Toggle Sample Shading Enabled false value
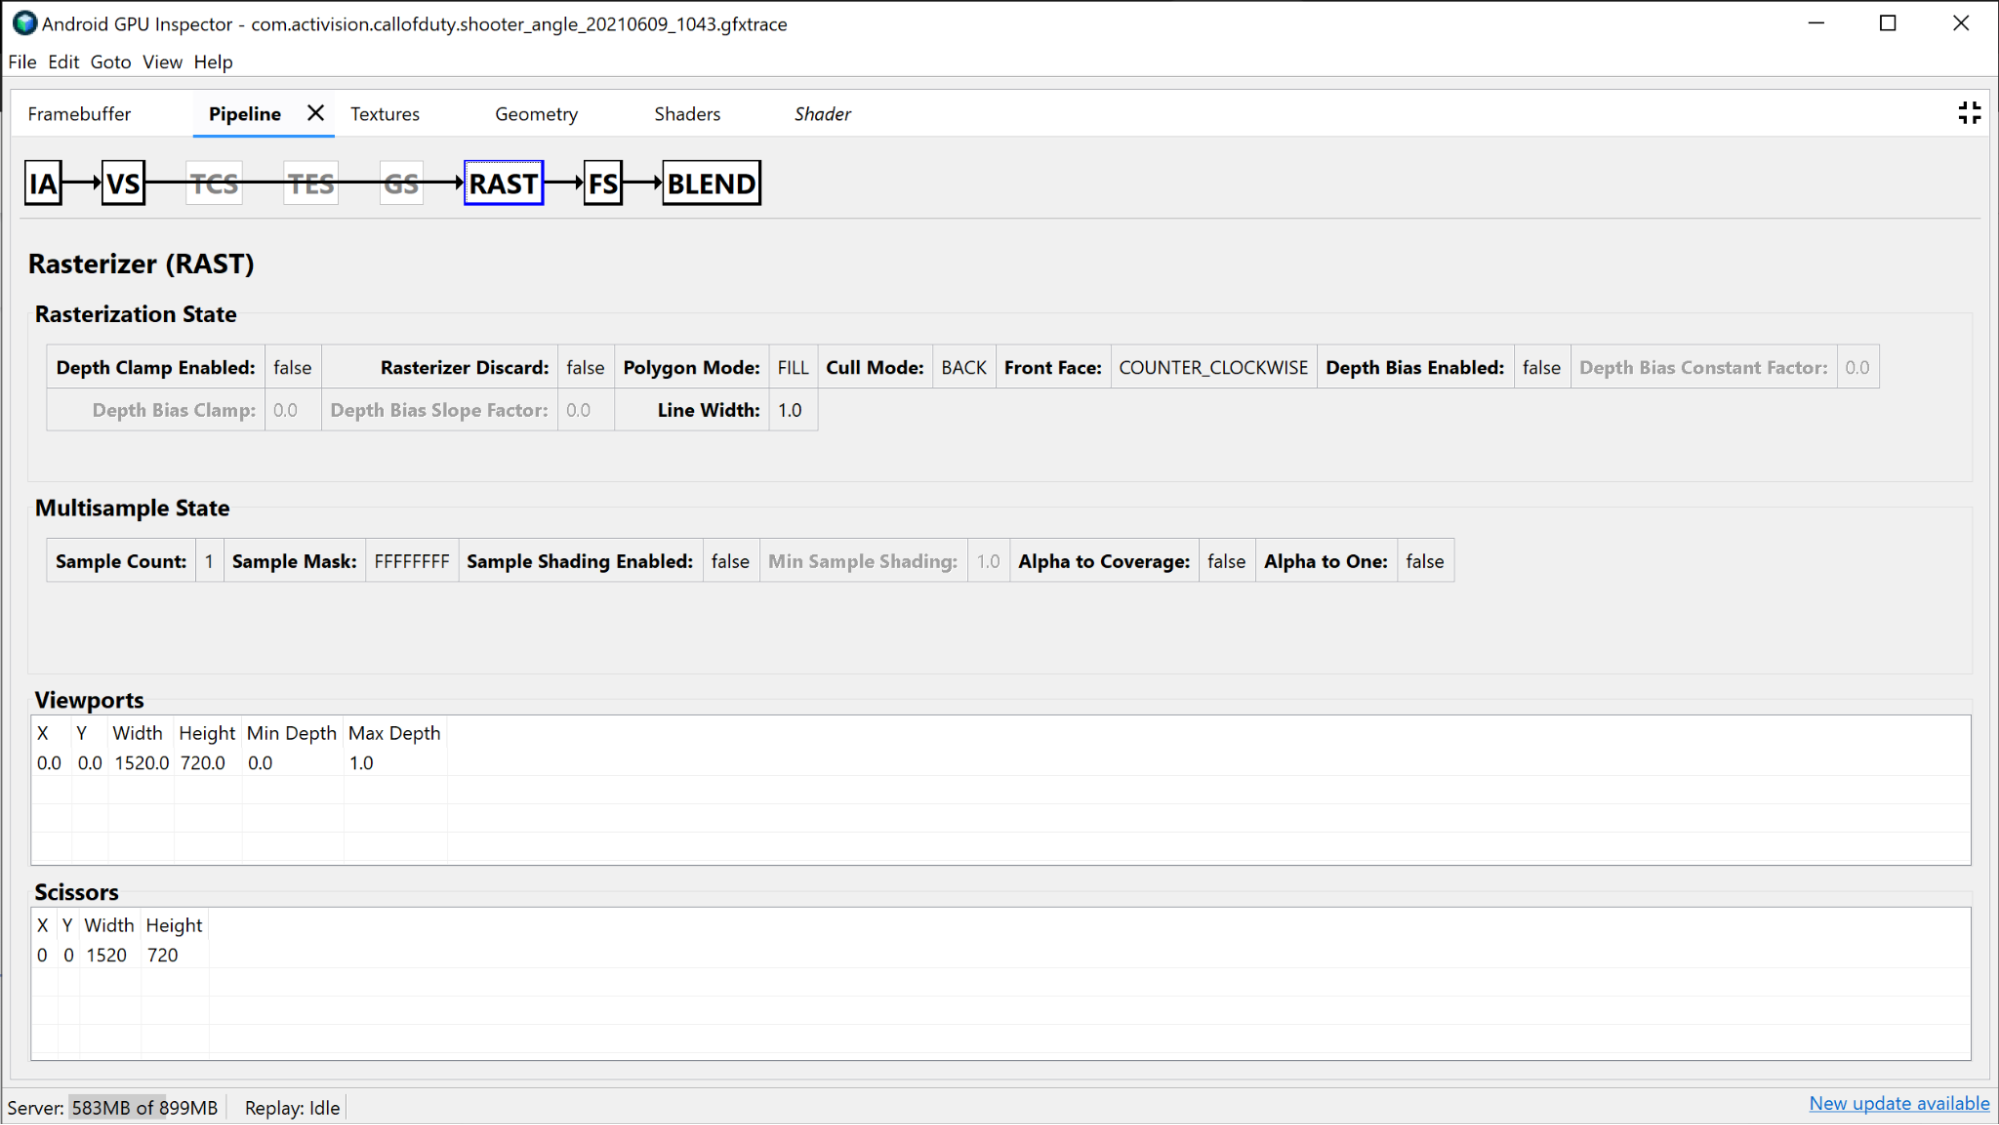The height and width of the screenshot is (1125, 1999). [x=729, y=560]
